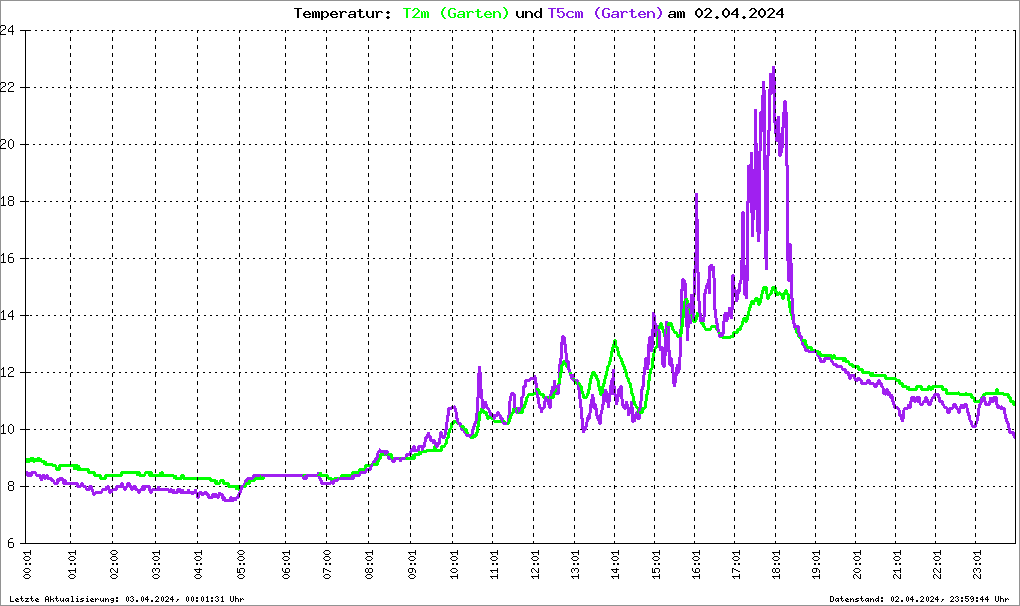Image resolution: width=1020 pixels, height=606 pixels.
Task: Click the 14 value on the y-axis
Action: [8, 316]
